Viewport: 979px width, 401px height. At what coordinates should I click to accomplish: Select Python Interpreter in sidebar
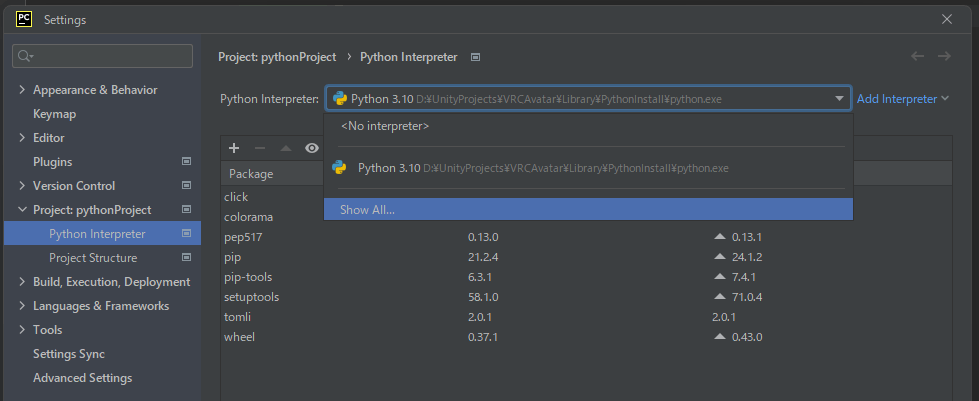click(x=102, y=234)
